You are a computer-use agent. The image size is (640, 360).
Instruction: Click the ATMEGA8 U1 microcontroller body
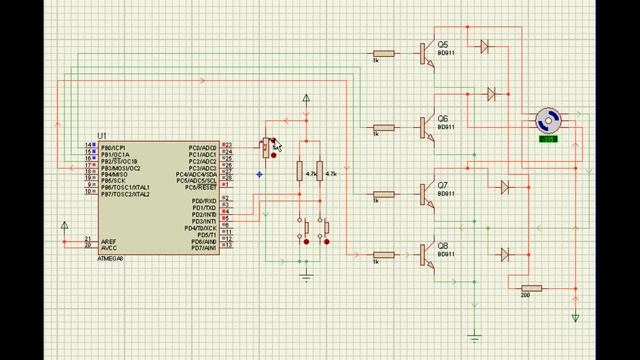pos(158,198)
